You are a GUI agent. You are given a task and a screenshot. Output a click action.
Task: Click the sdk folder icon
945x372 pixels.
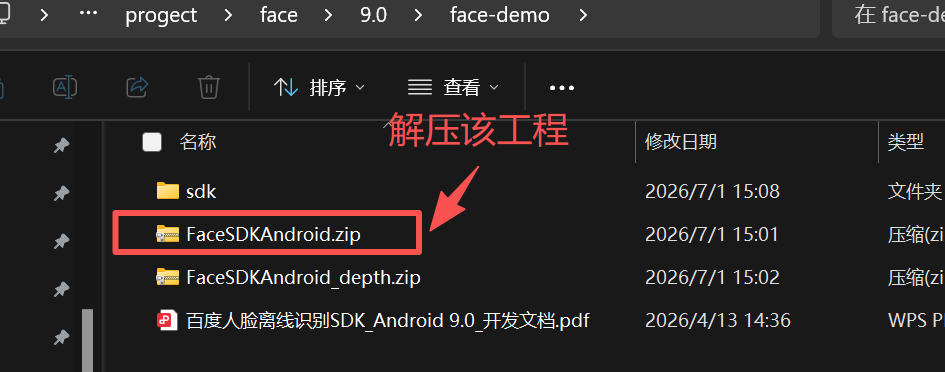click(168, 191)
